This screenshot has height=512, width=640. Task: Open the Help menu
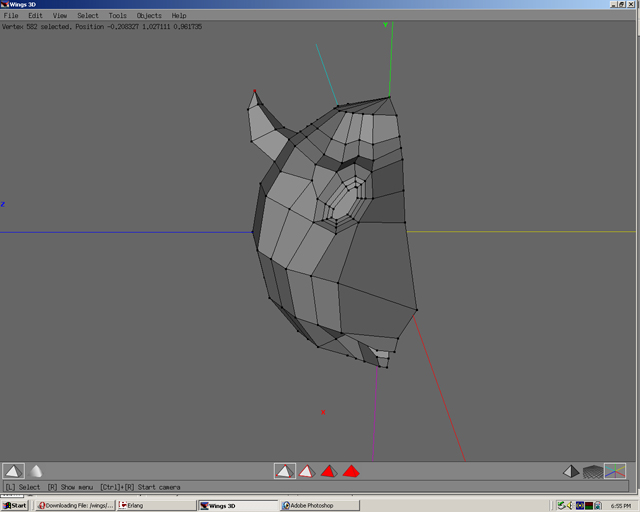tap(179, 16)
